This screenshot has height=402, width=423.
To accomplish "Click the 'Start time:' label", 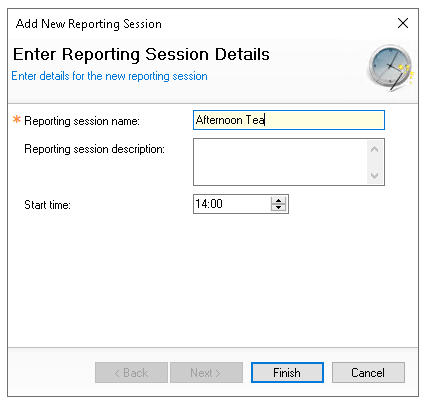I will (x=47, y=204).
